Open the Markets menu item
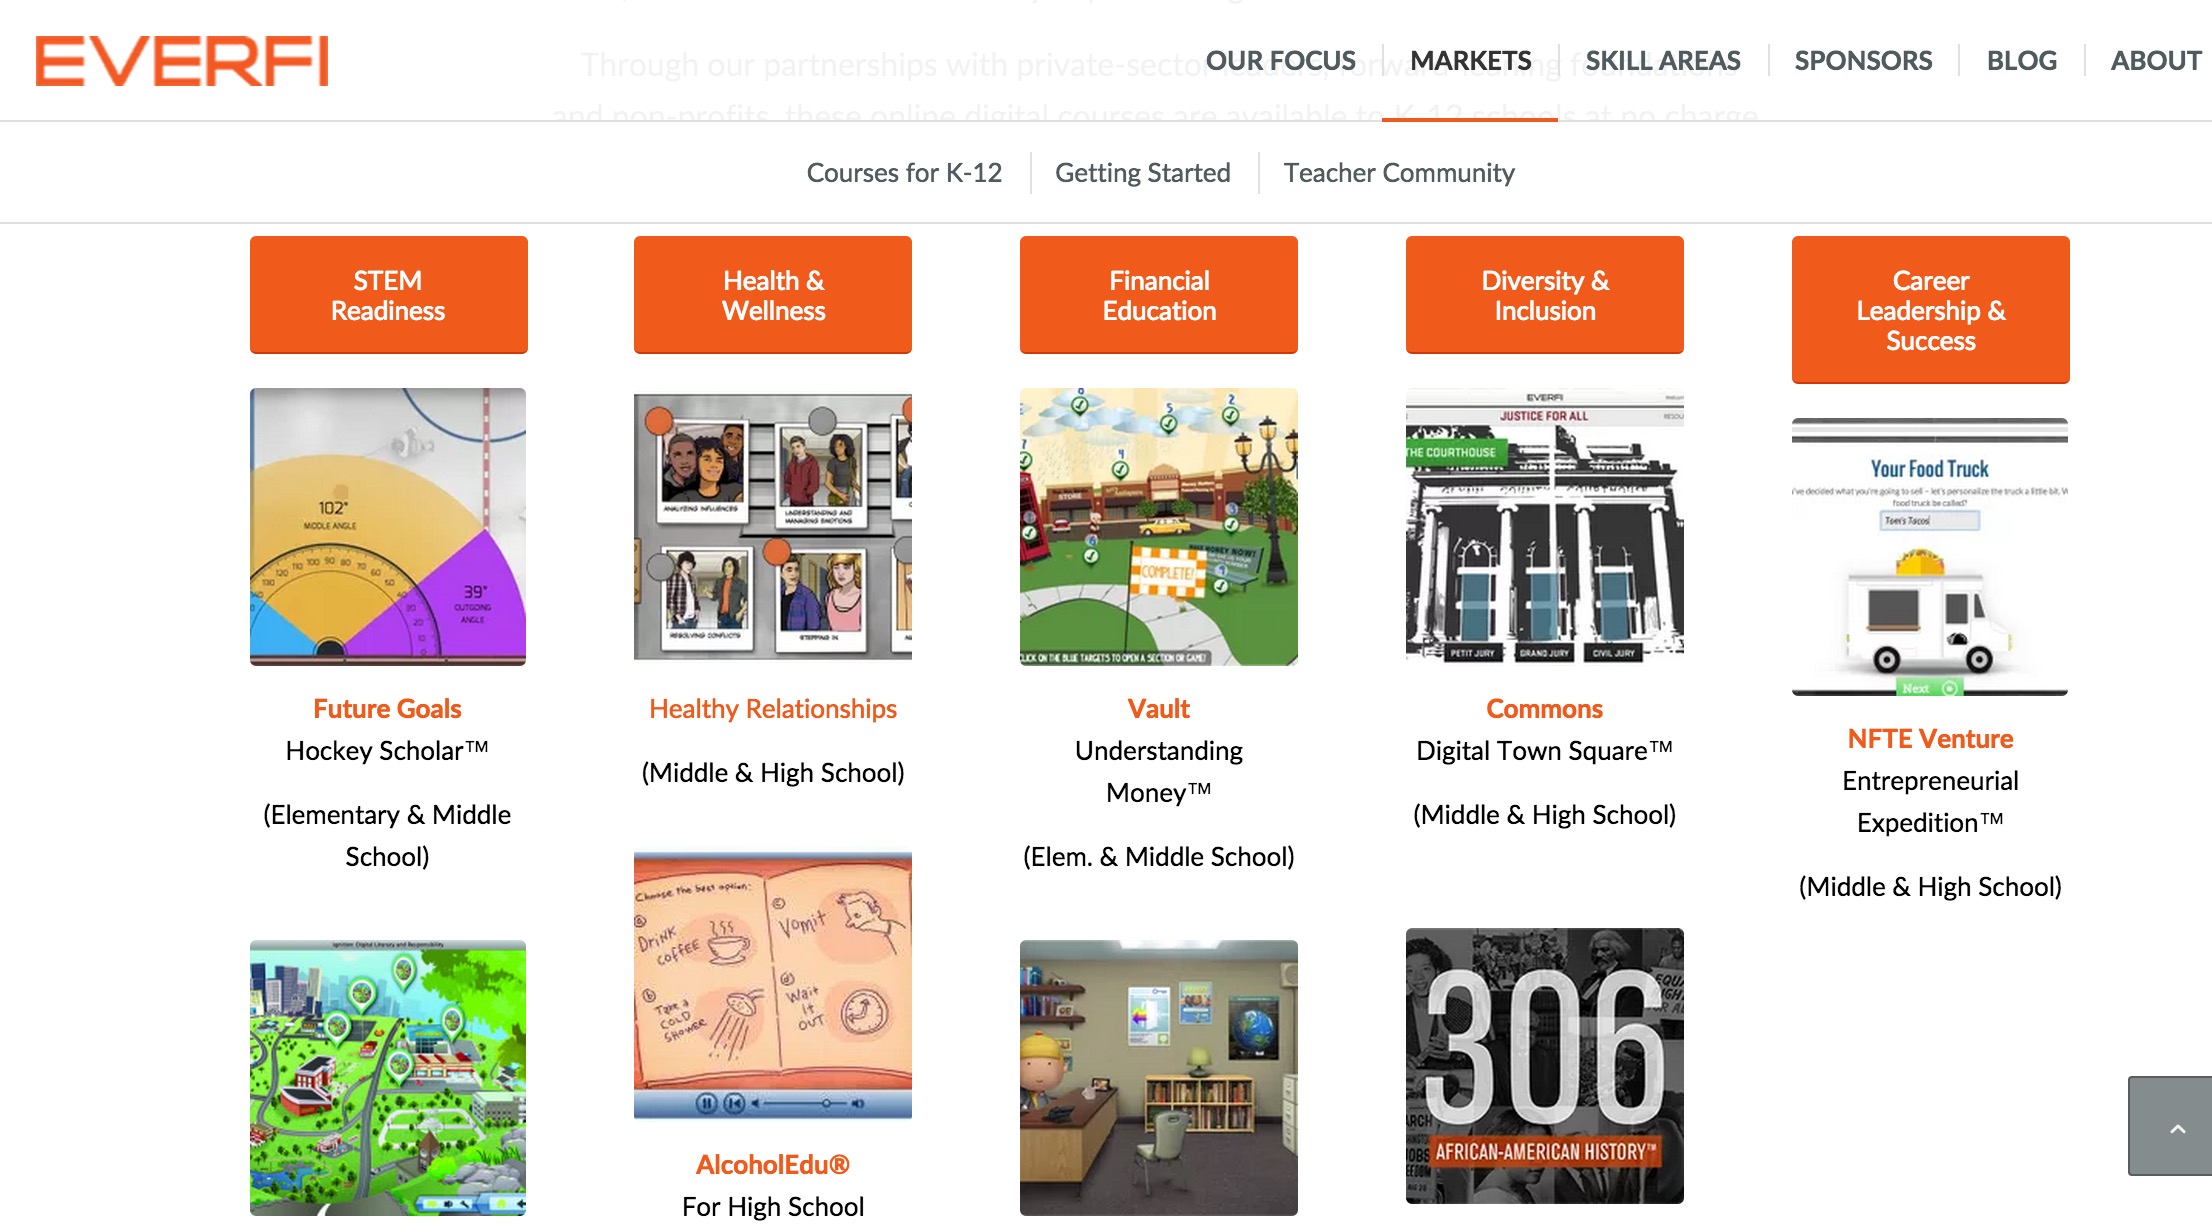This screenshot has width=2212, height=1232. (x=1470, y=61)
